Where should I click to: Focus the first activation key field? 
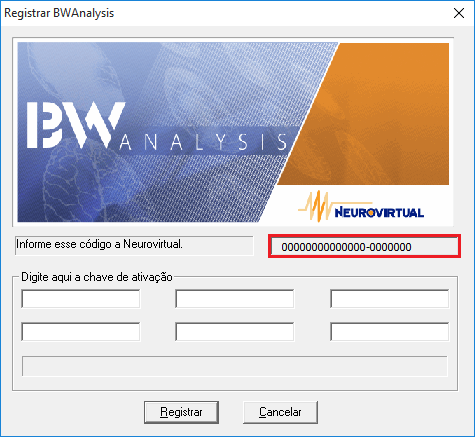[x=81, y=299]
